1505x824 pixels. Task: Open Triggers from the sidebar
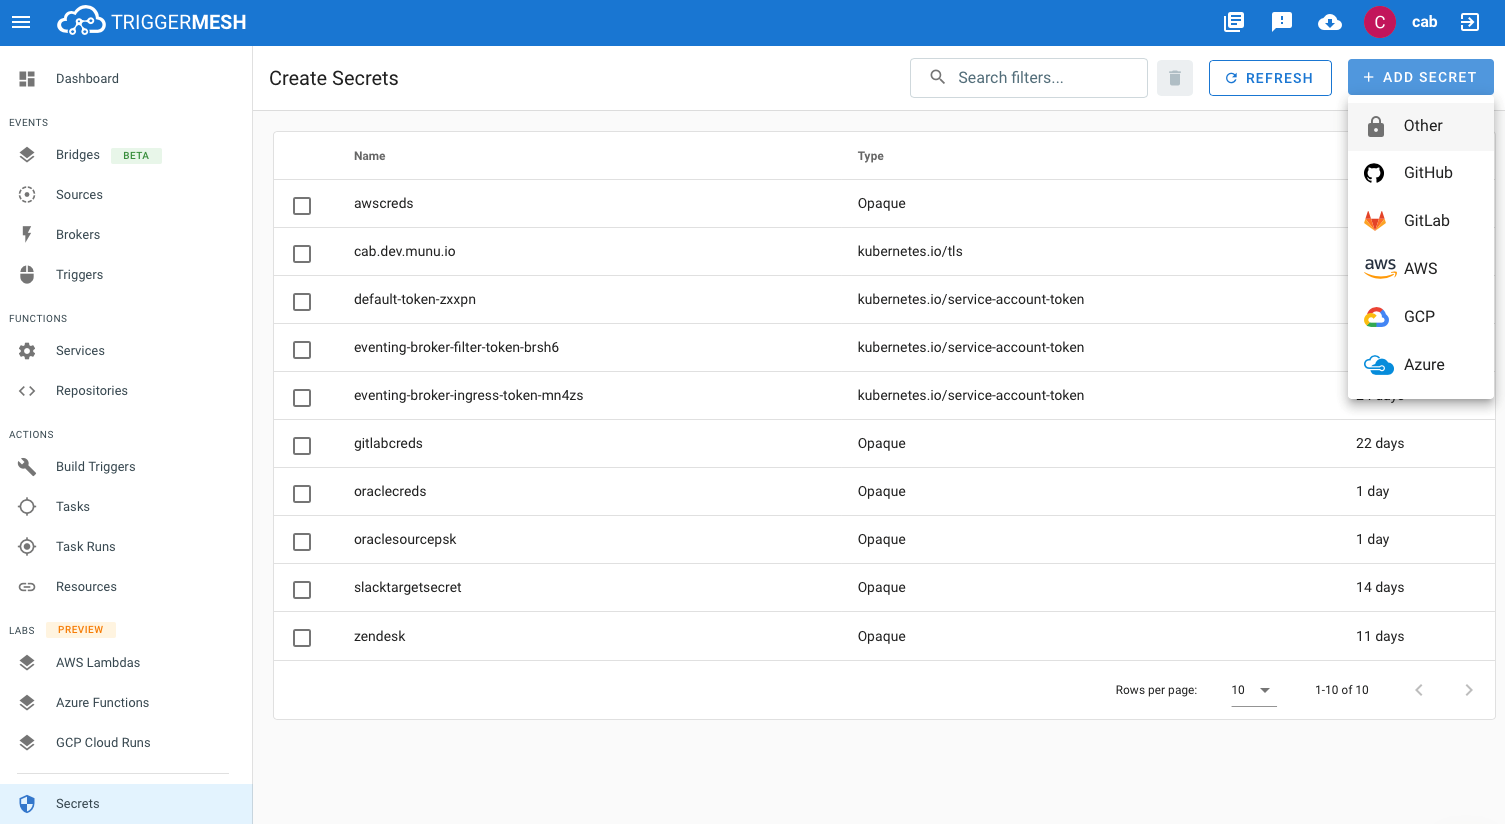tap(79, 274)
